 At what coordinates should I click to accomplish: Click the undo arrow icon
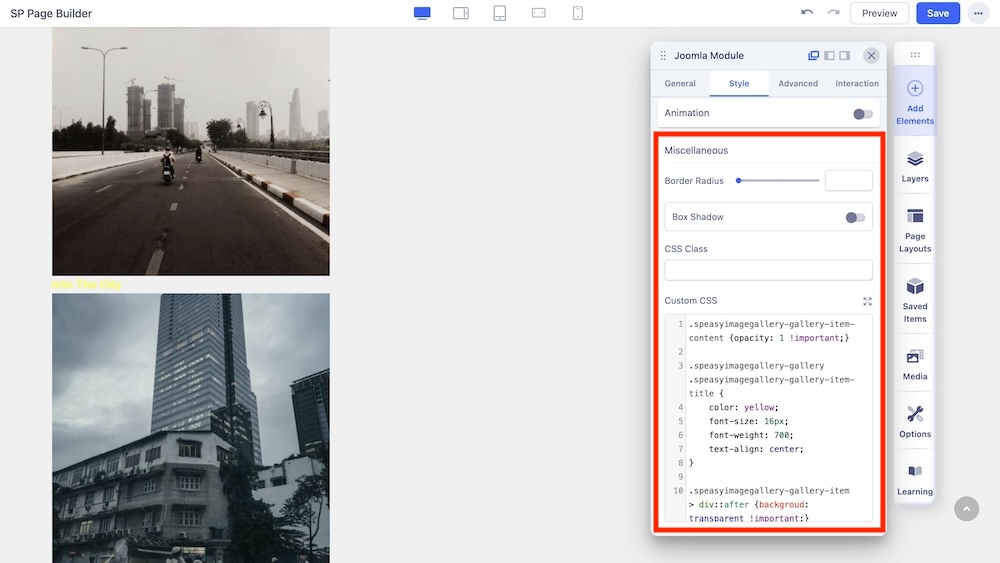click(x=807, y=13)
